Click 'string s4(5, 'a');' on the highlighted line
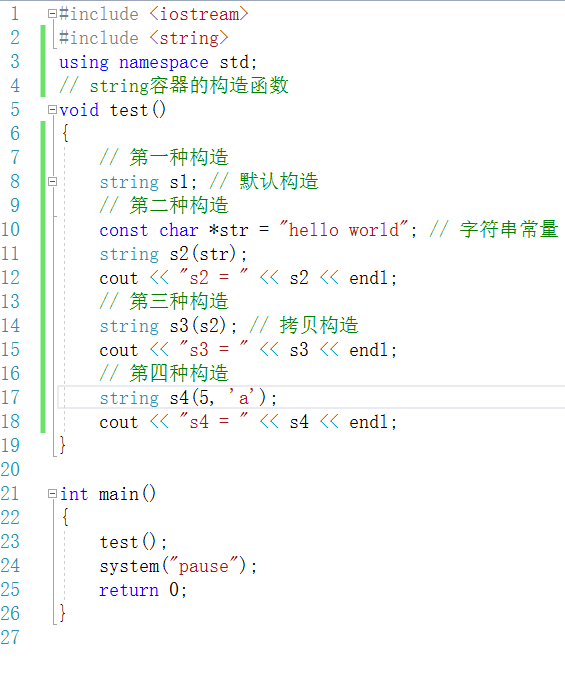The width and height of the screenshot is (565, 679). [188, 398]
